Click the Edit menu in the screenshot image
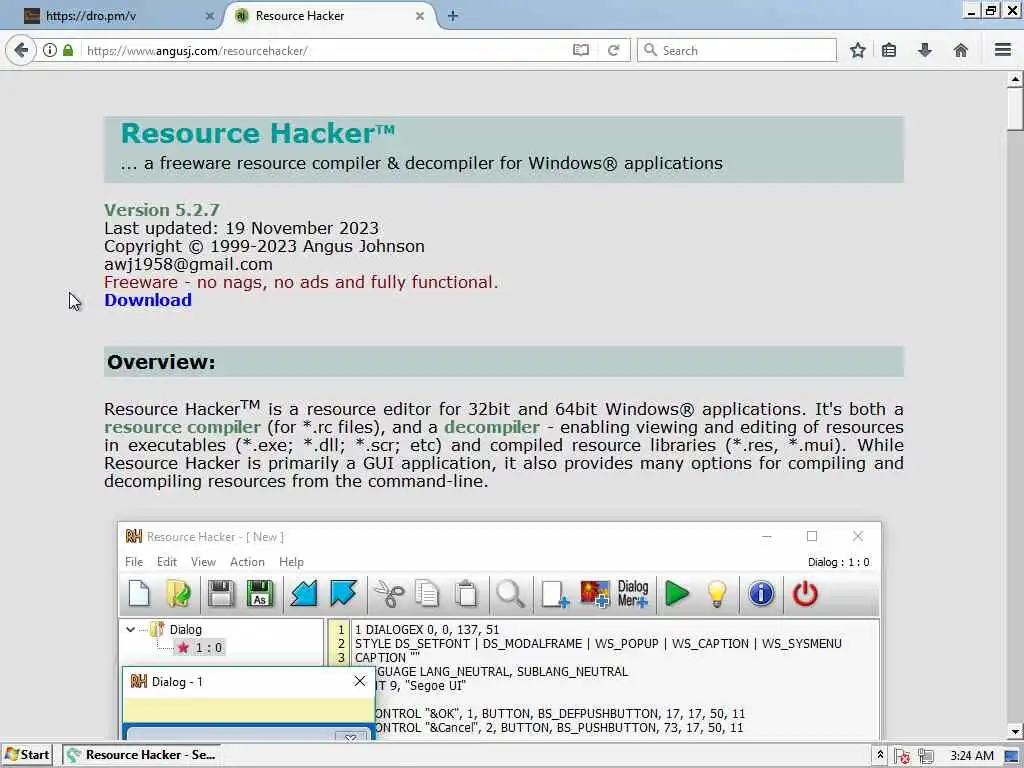The image size is (1024, 768). 167,562
